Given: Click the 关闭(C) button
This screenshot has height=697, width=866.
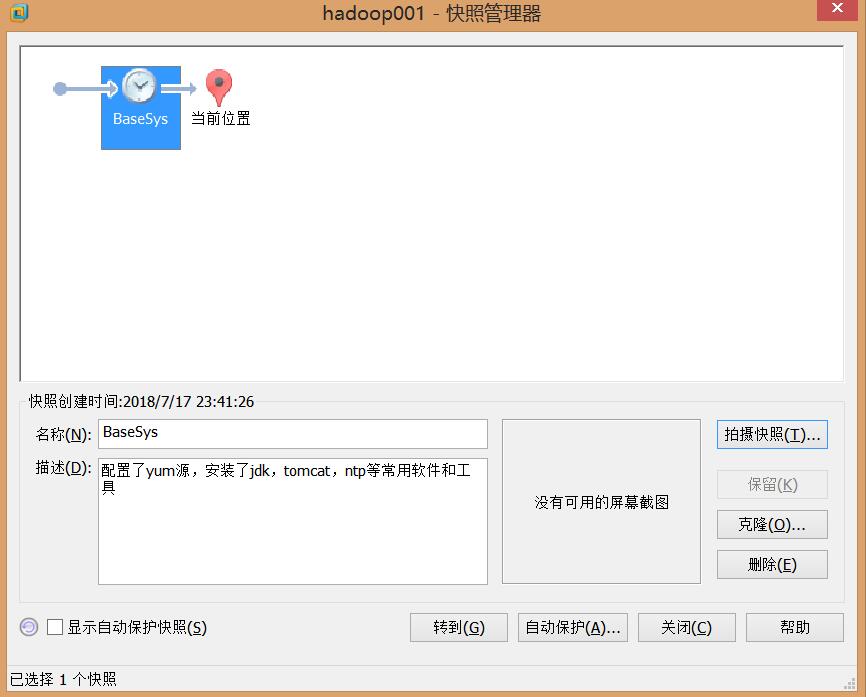Looking at the screenshot, I should click(687, 627).
